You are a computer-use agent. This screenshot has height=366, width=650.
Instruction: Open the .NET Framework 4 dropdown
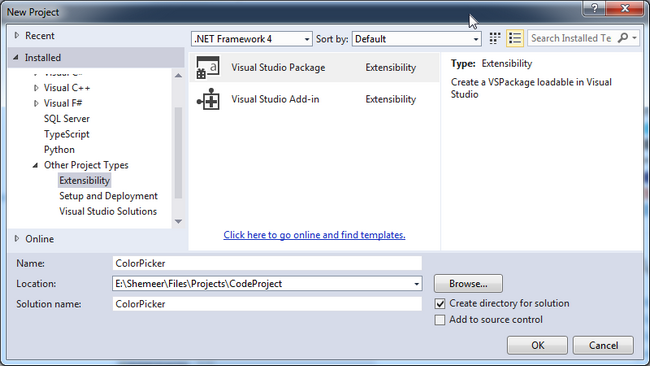(x=252, y=39)
